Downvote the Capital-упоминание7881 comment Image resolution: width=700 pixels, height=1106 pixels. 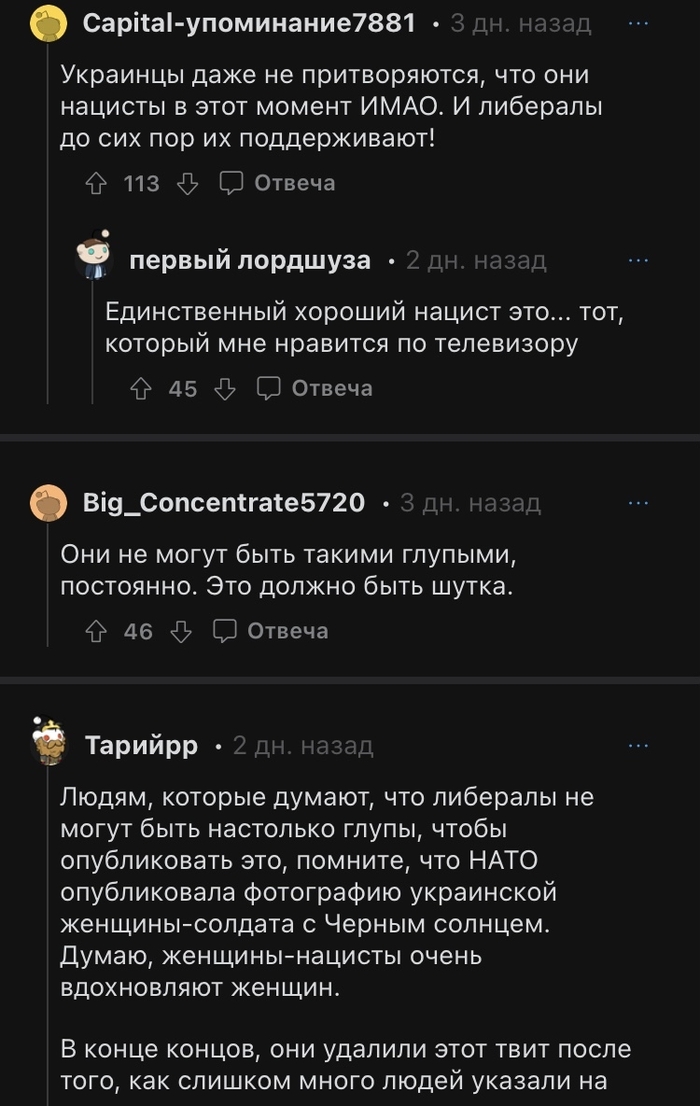[187, 183]
